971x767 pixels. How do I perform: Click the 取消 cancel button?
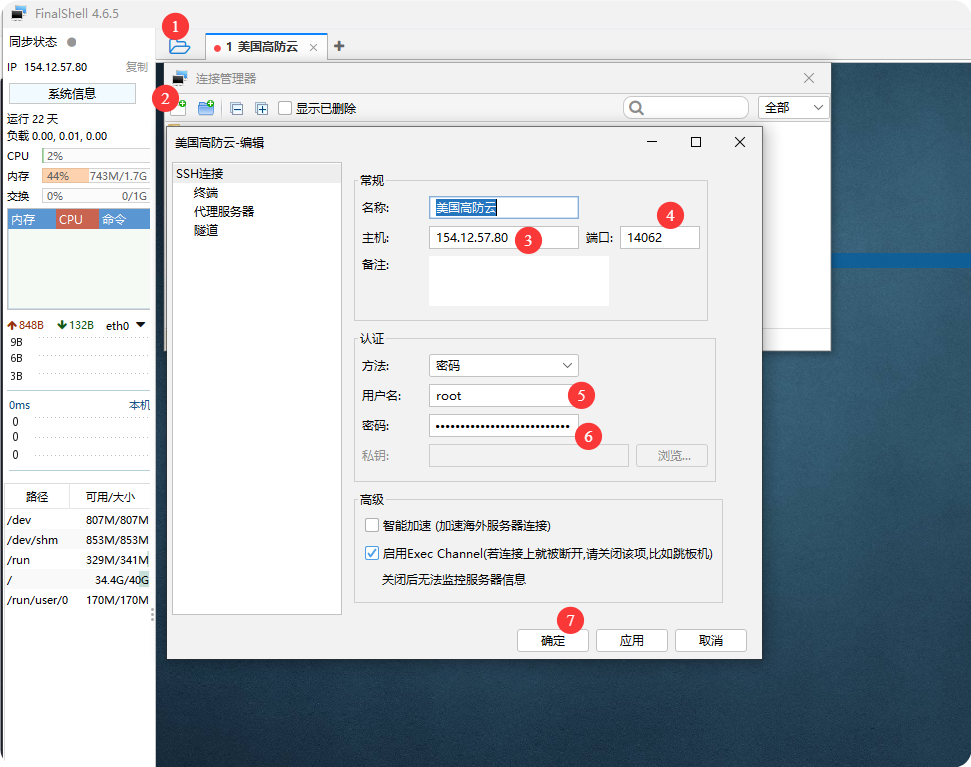710,641
